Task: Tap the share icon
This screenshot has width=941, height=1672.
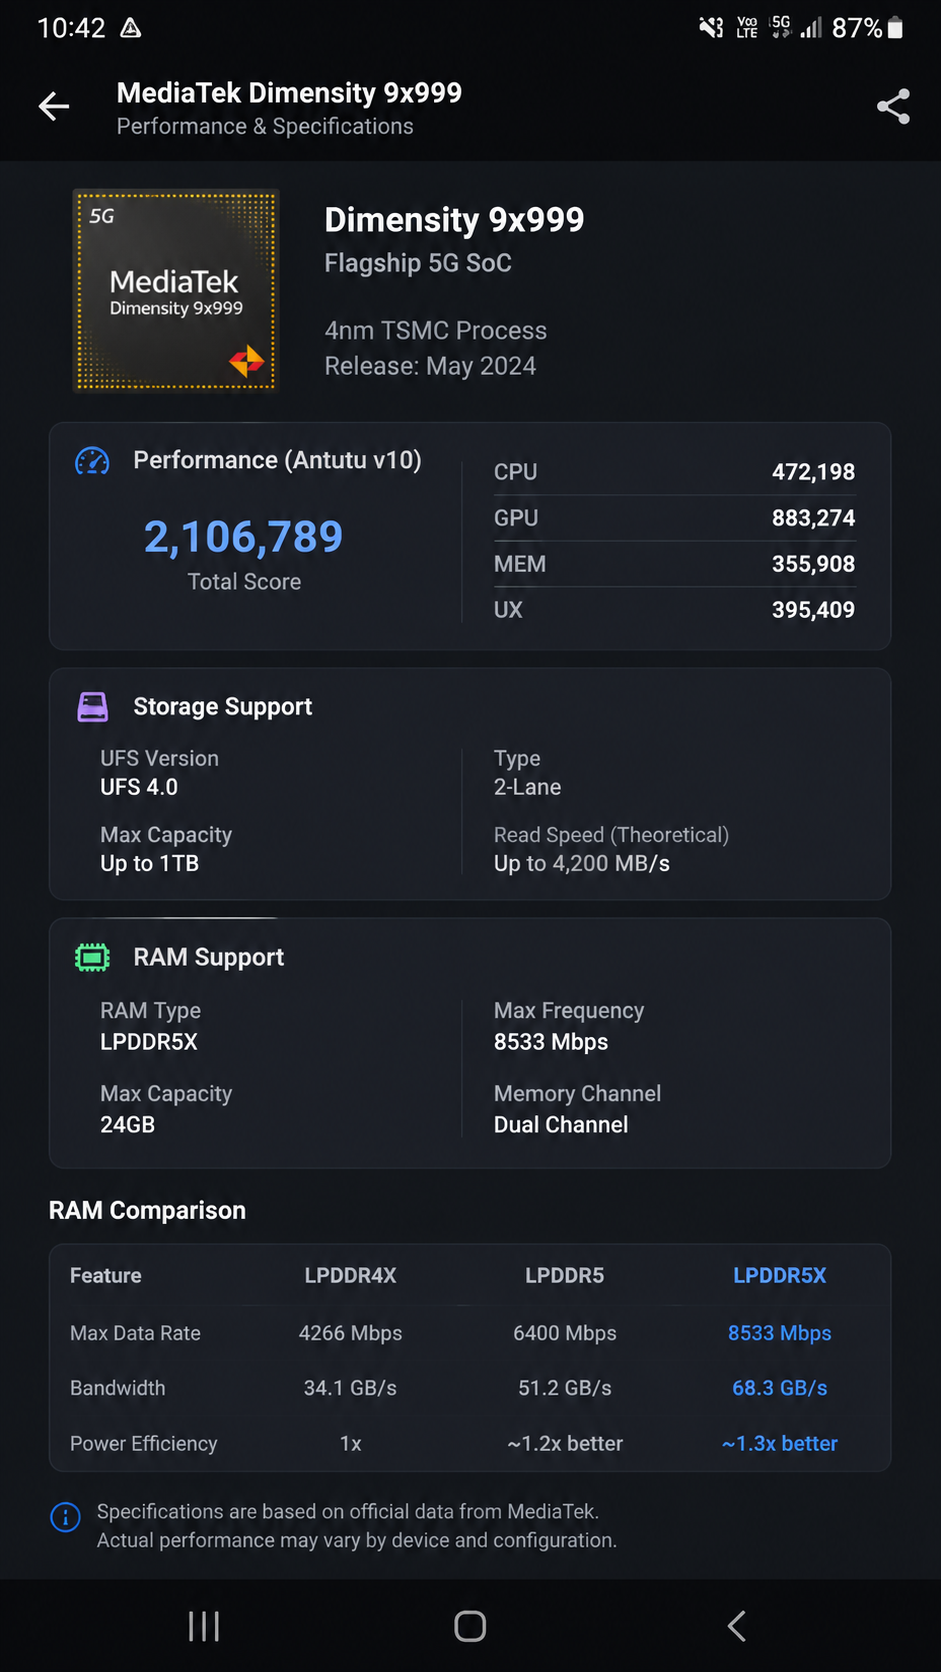Action: click(x=893, y=106)
